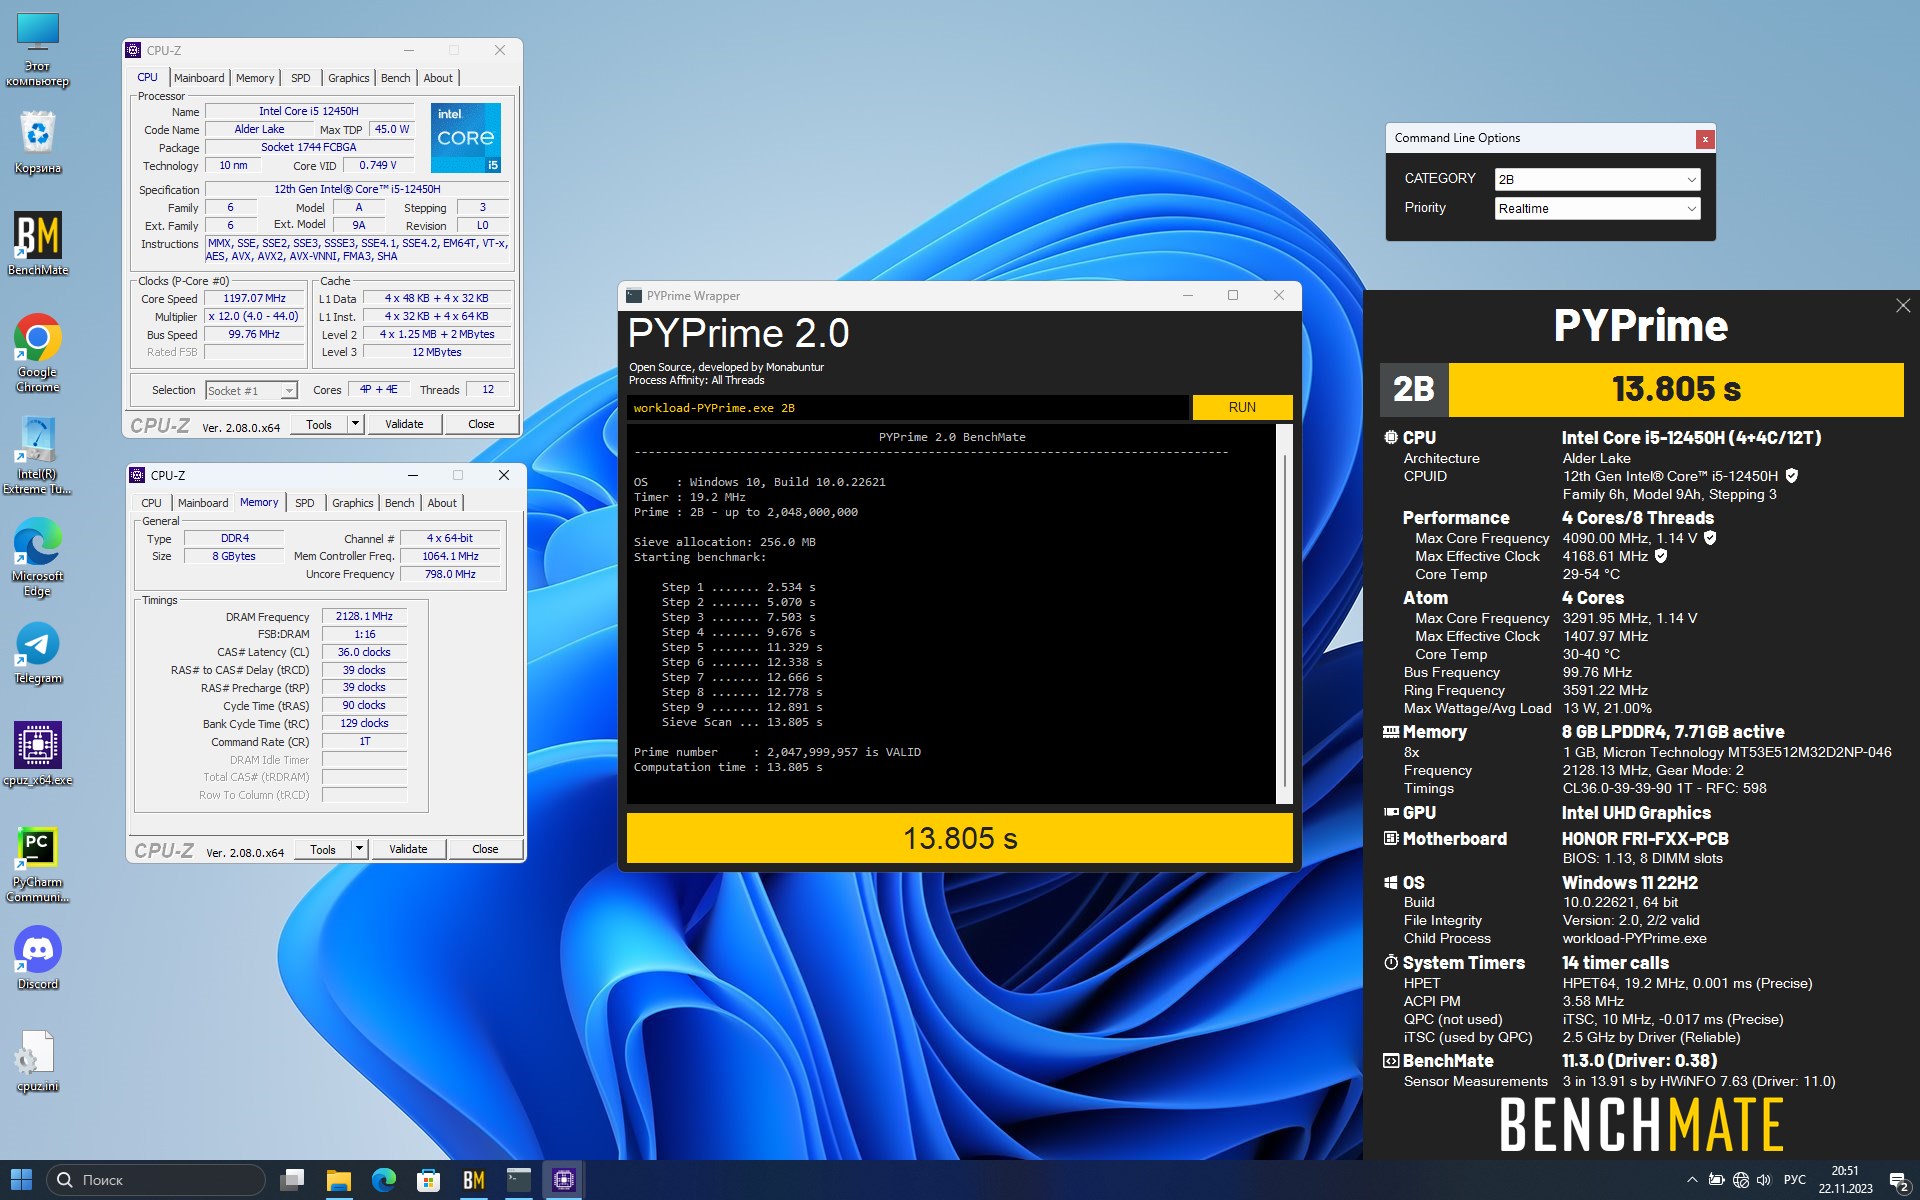Launch PyCharm Community desktop shortcut
1920x1200 pixels.
click(x=38, y=864)
